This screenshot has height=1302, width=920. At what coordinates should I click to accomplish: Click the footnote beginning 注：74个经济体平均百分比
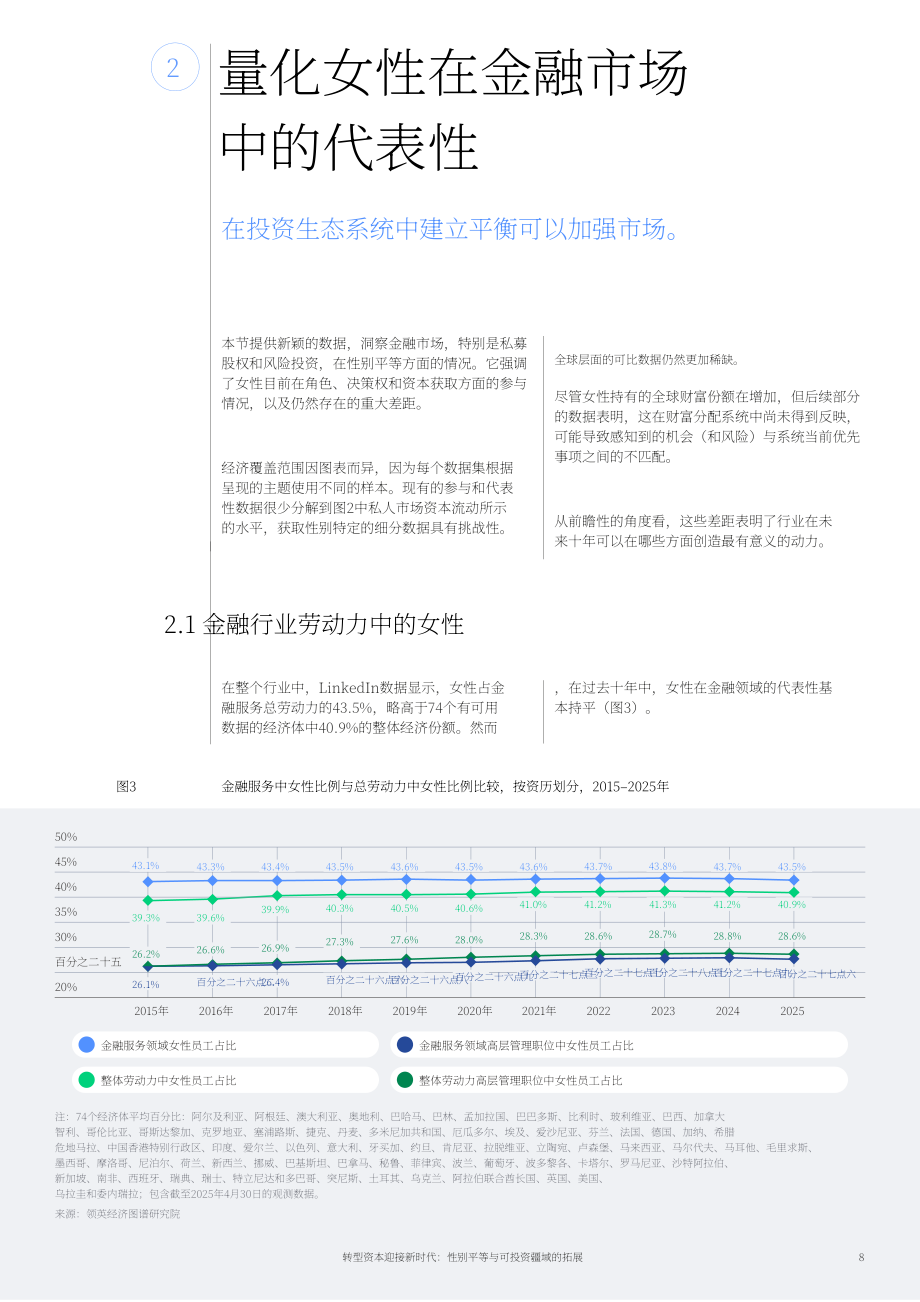pyautogui.click(x=434, y=1154)
